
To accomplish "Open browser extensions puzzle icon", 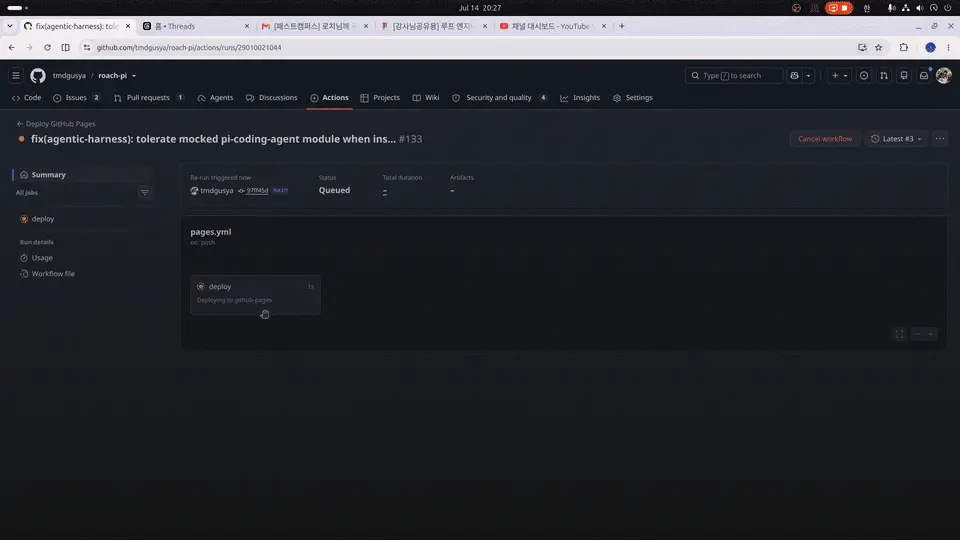I will 904,47.
